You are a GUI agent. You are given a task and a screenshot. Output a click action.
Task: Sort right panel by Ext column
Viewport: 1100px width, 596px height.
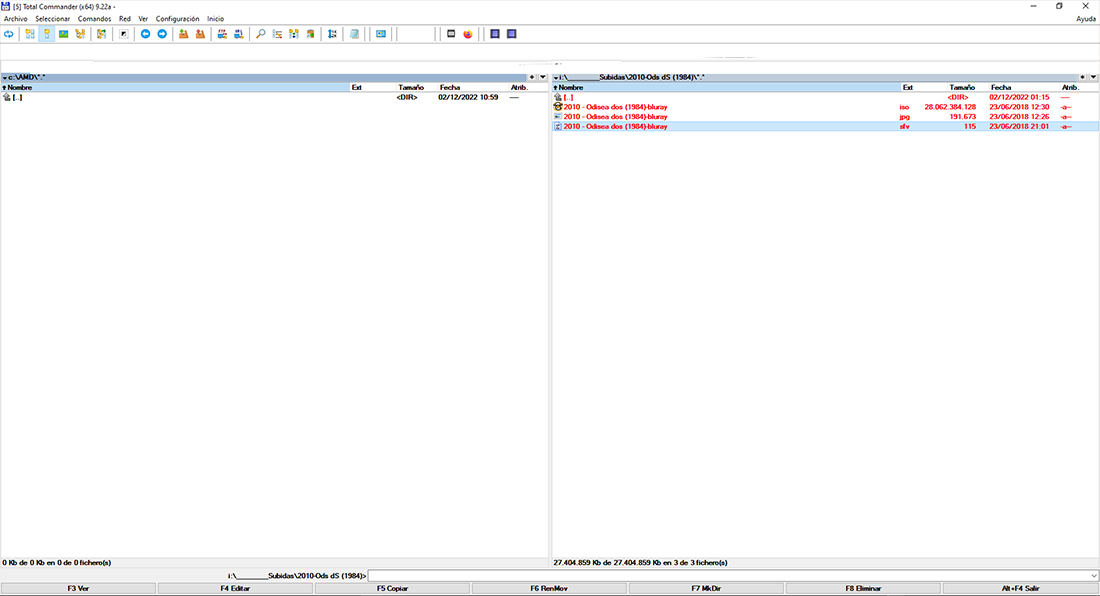908,88
